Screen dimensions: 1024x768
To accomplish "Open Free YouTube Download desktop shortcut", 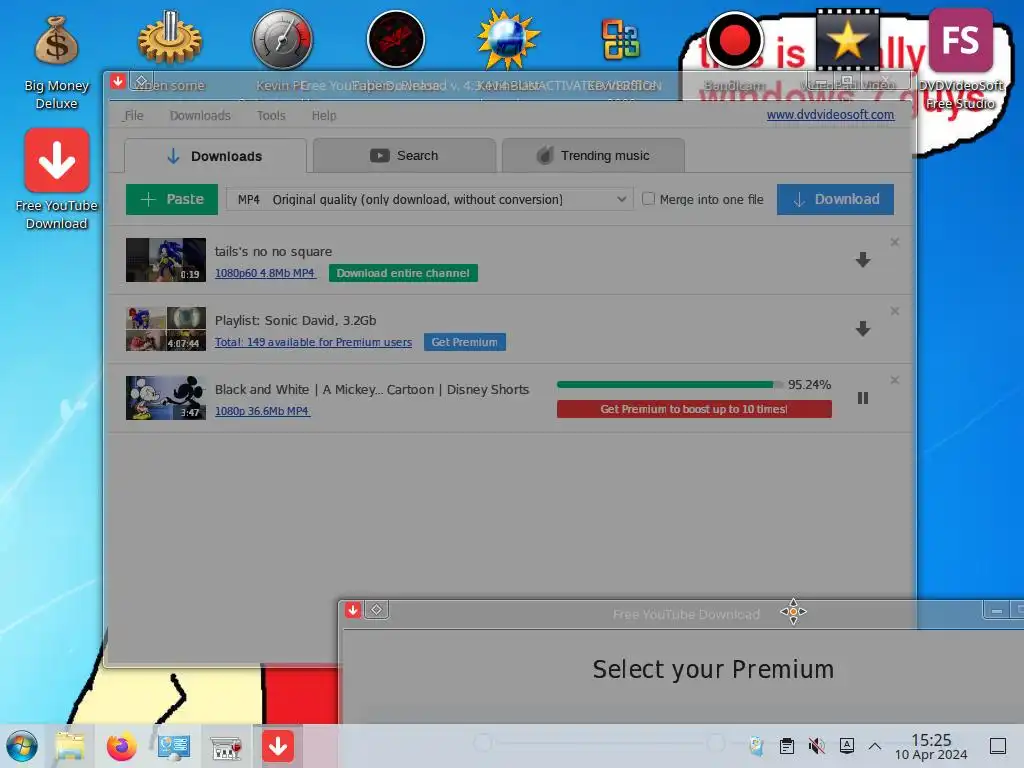I will click(x=56, y=179).
